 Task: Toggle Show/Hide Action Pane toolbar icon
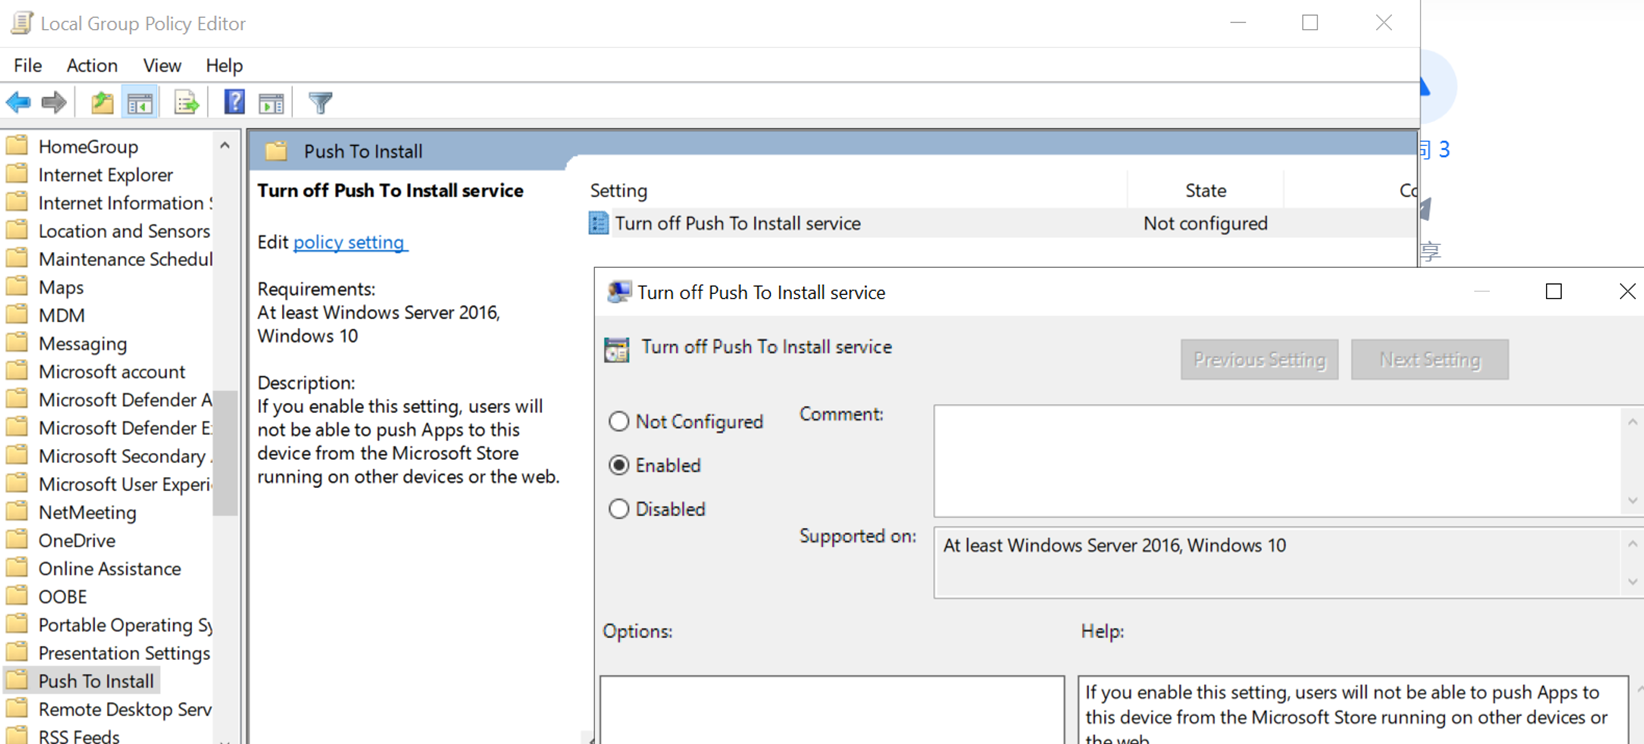pos(271,102)
